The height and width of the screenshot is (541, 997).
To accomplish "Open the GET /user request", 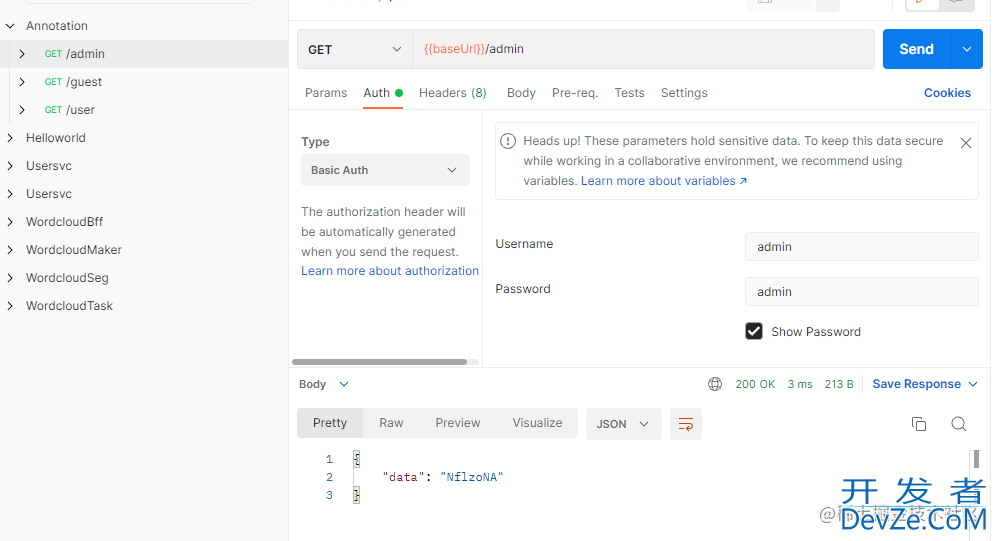I will (69, 110).
